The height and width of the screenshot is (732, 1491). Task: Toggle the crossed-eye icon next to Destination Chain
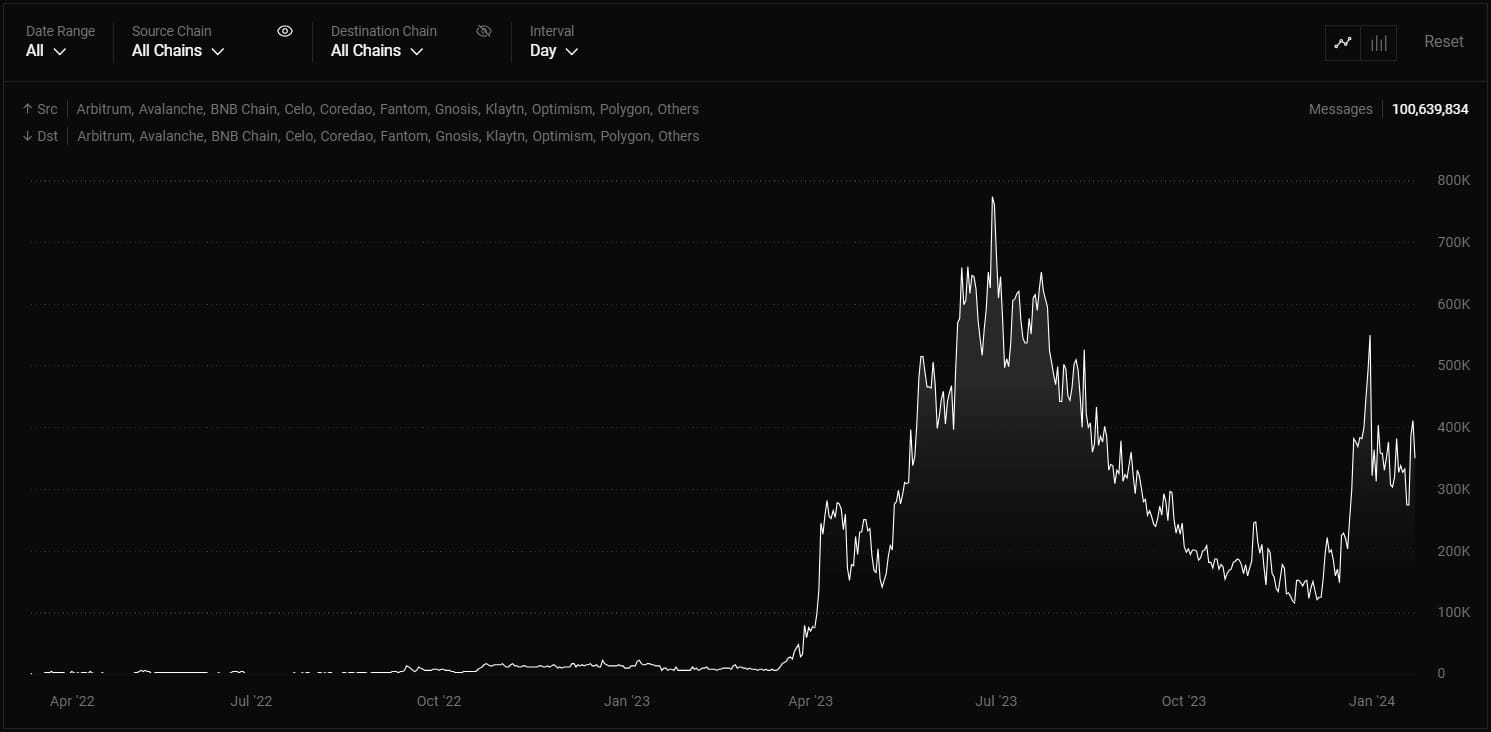coord(484,30)
